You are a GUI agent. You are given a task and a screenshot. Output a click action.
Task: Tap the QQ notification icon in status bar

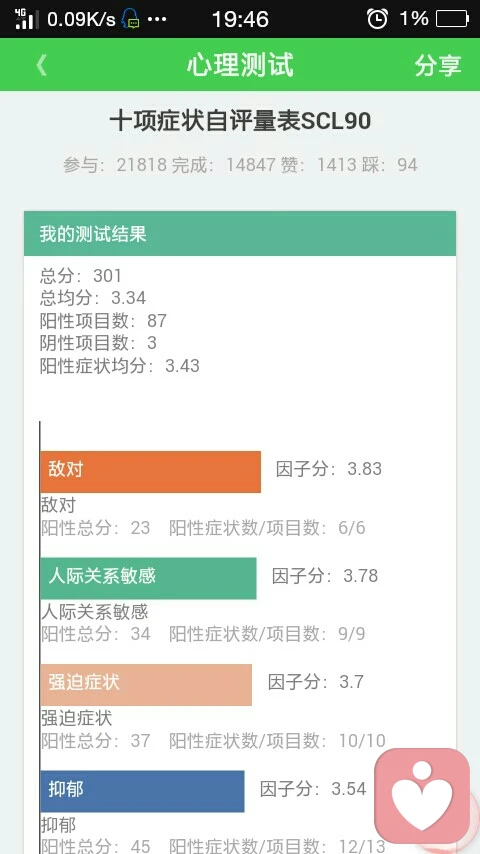131,19
